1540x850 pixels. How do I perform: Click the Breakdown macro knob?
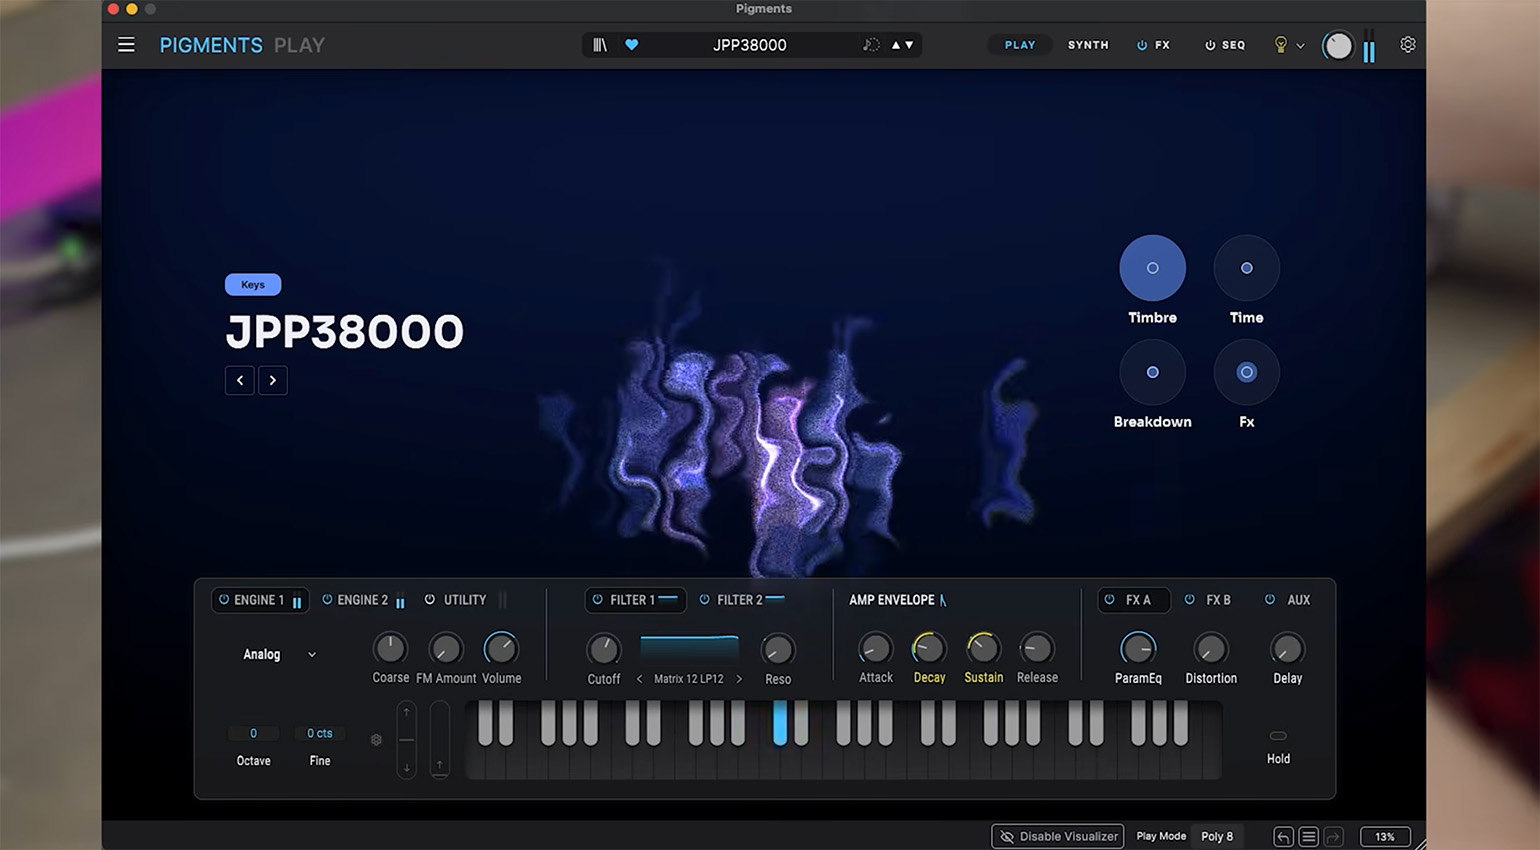point(1153,372)
